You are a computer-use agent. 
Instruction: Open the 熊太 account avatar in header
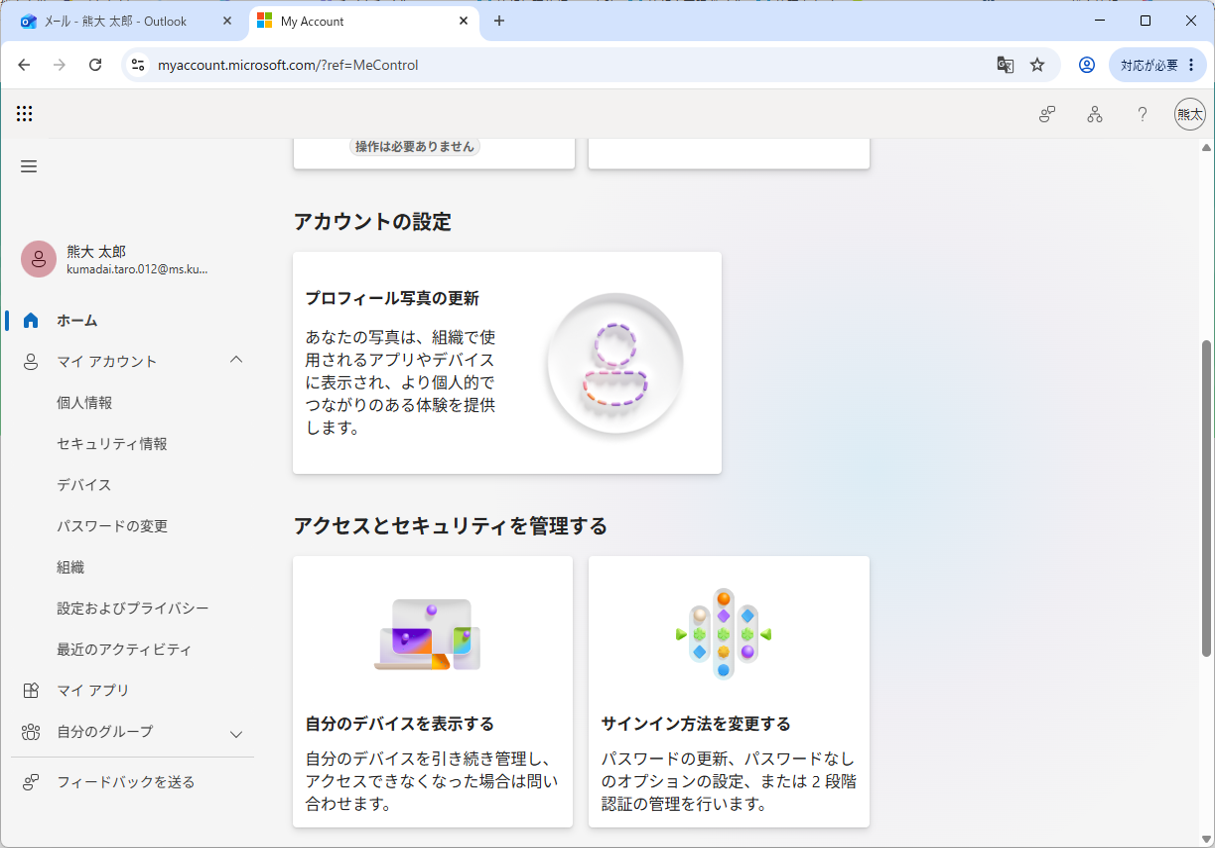(x=1190, y=114)
